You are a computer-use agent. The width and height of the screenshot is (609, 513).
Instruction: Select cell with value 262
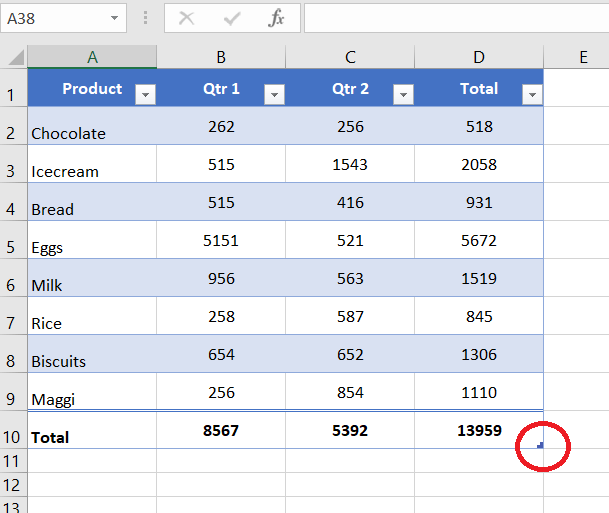[x=221, y=126]
